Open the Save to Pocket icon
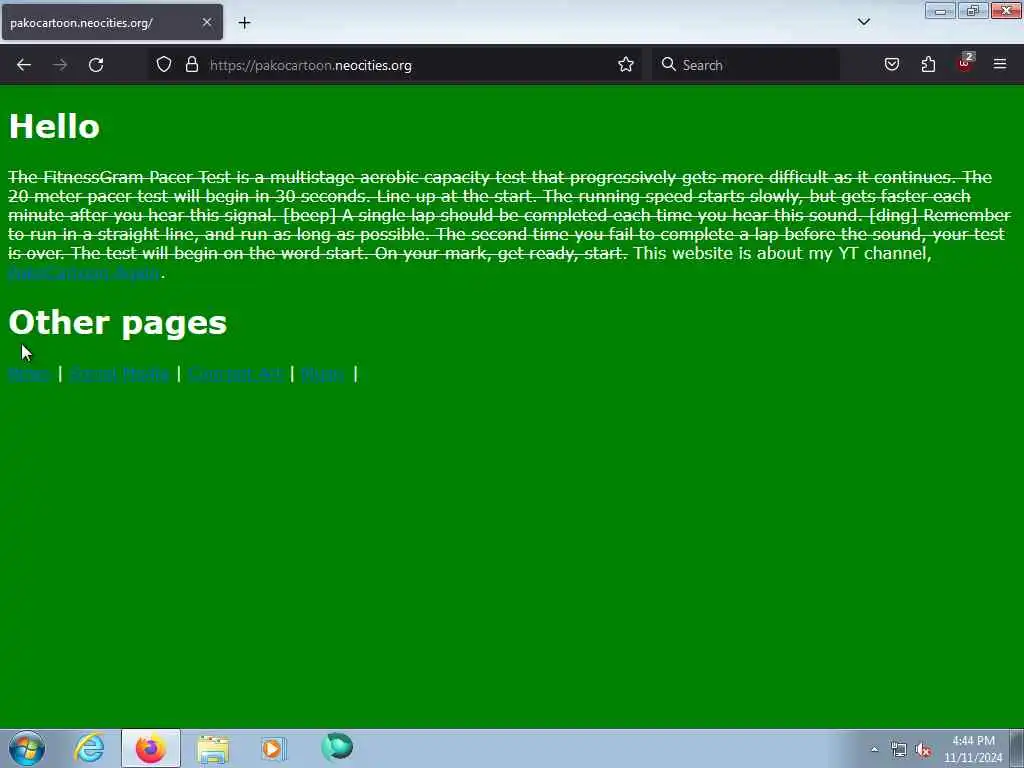 pyautogui.click(x=891, y=65)
